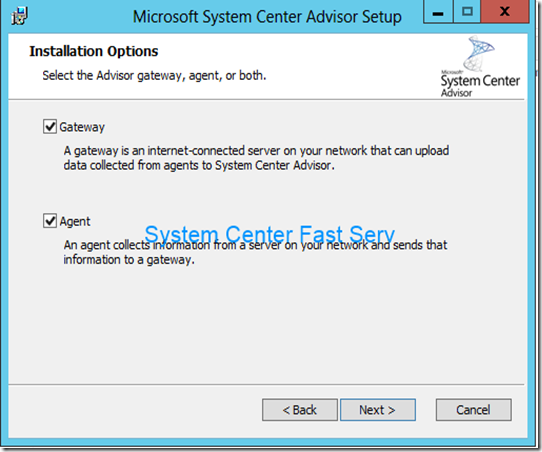
Task: Uncheck the Agent checkbox
Action: (50, 220)
